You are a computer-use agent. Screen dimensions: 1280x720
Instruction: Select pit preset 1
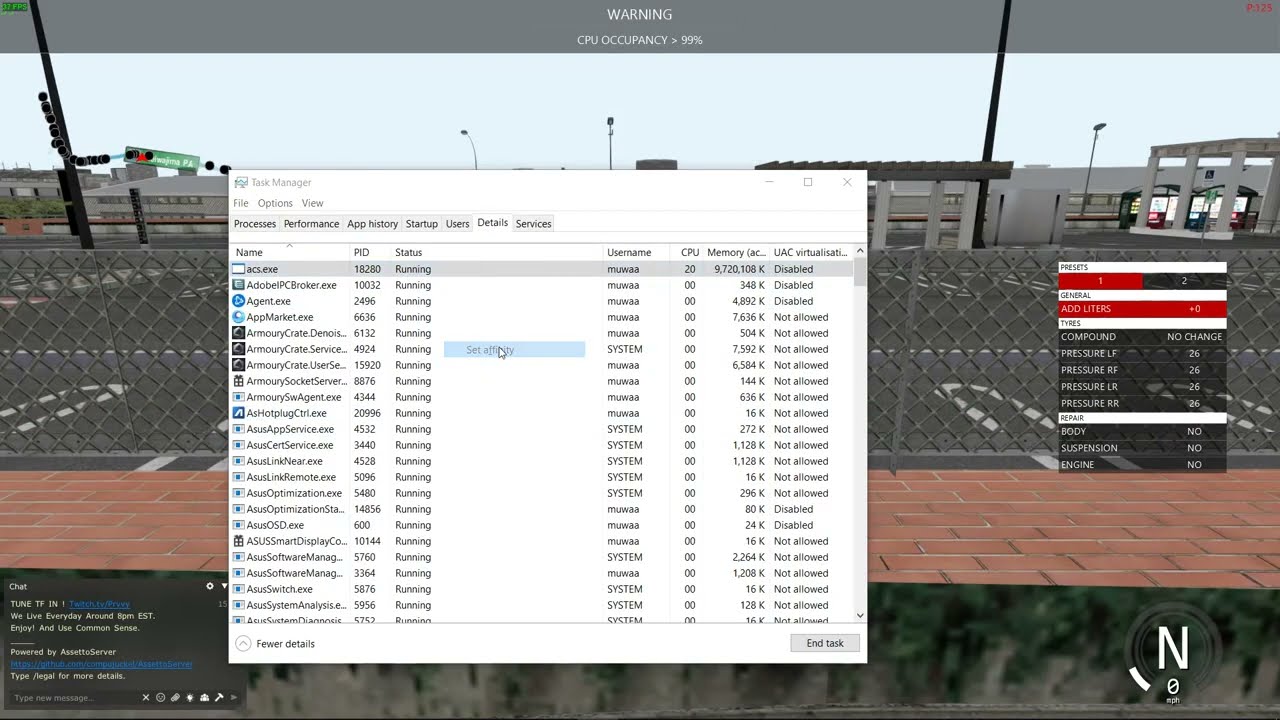(1100, 281)
